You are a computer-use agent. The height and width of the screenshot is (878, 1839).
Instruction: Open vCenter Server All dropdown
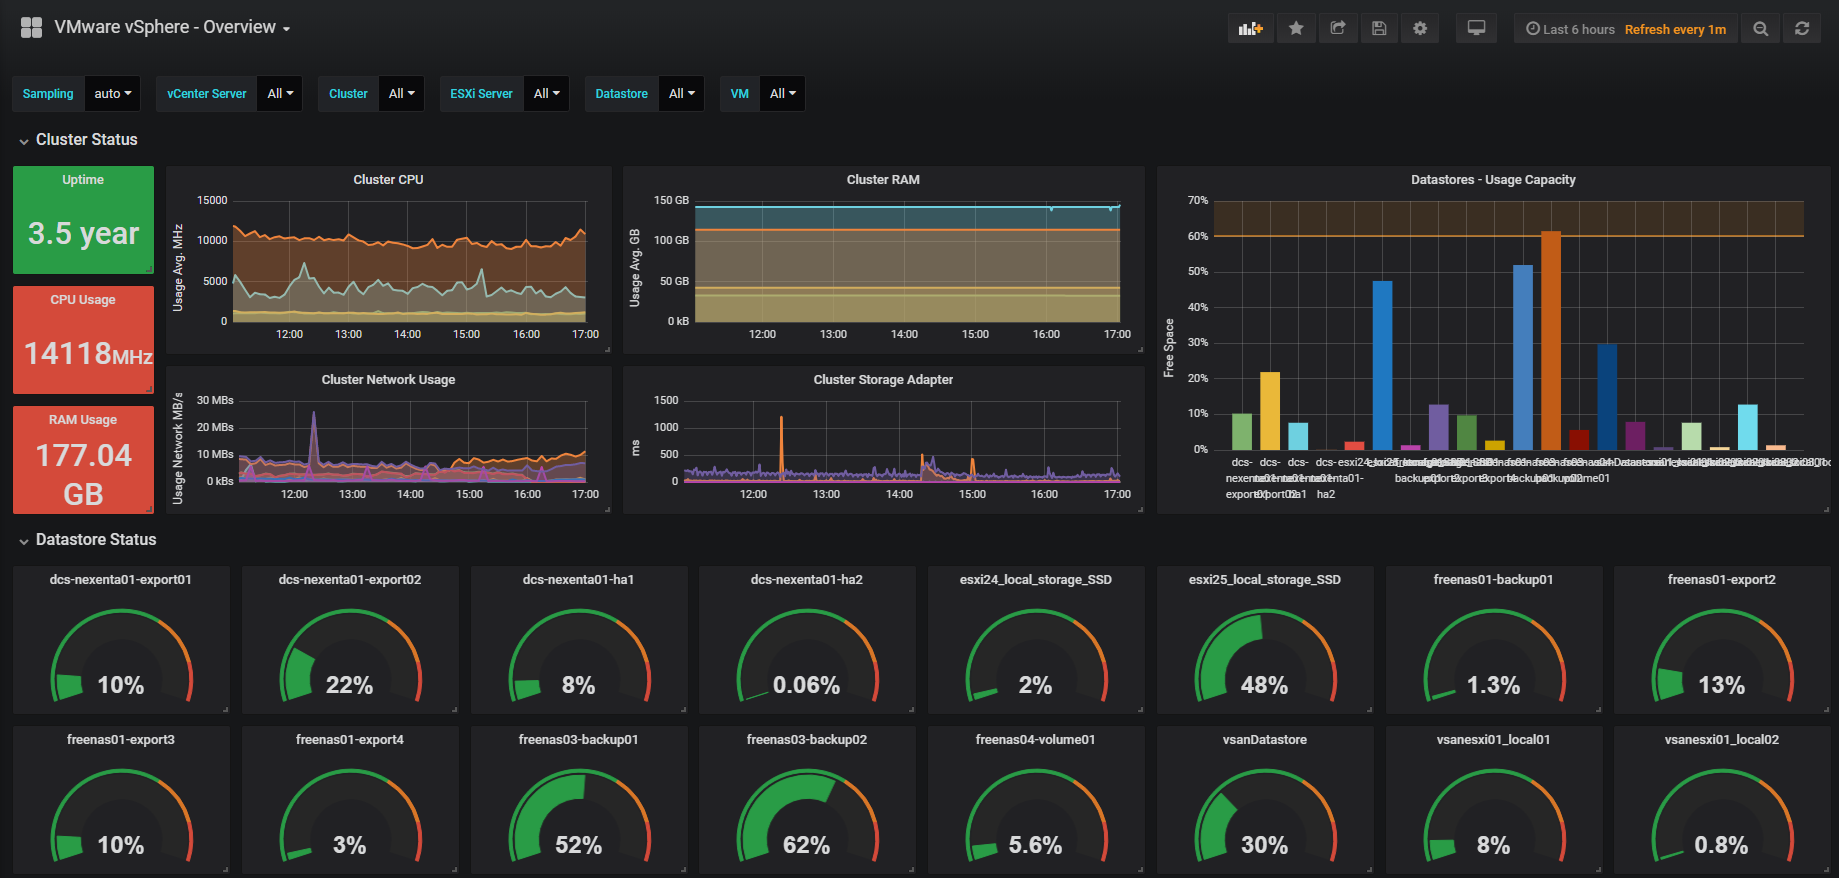coord(280,94)
